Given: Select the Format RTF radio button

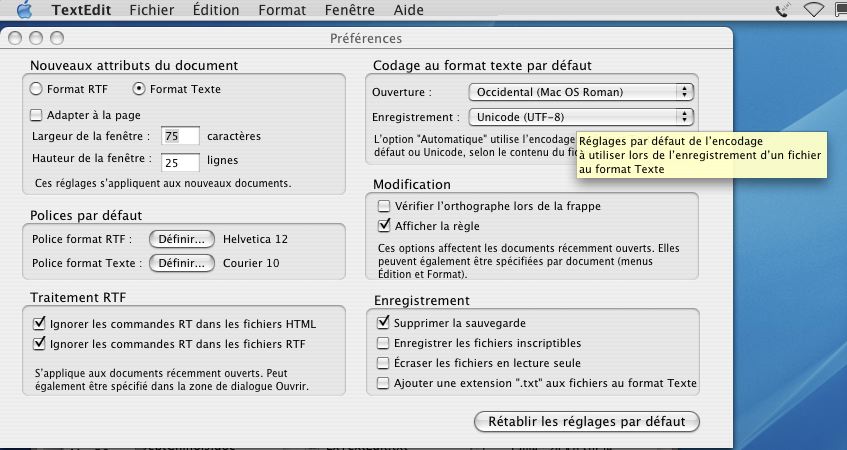Looking at the screenshot, I should (37, 89).
